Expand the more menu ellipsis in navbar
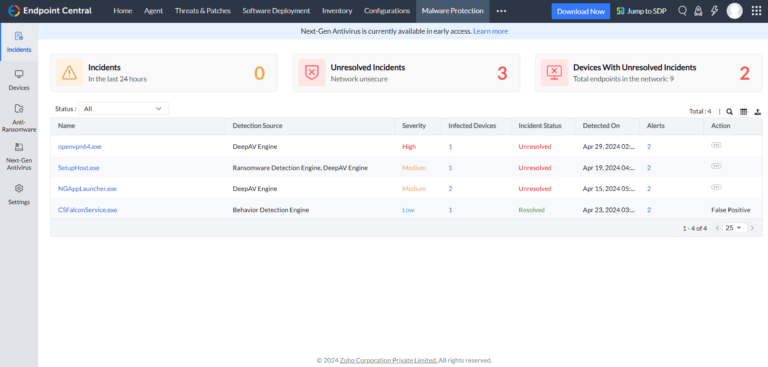Viewport: 768px width, 367px height. pyautogui.click(x=501, y=11)
